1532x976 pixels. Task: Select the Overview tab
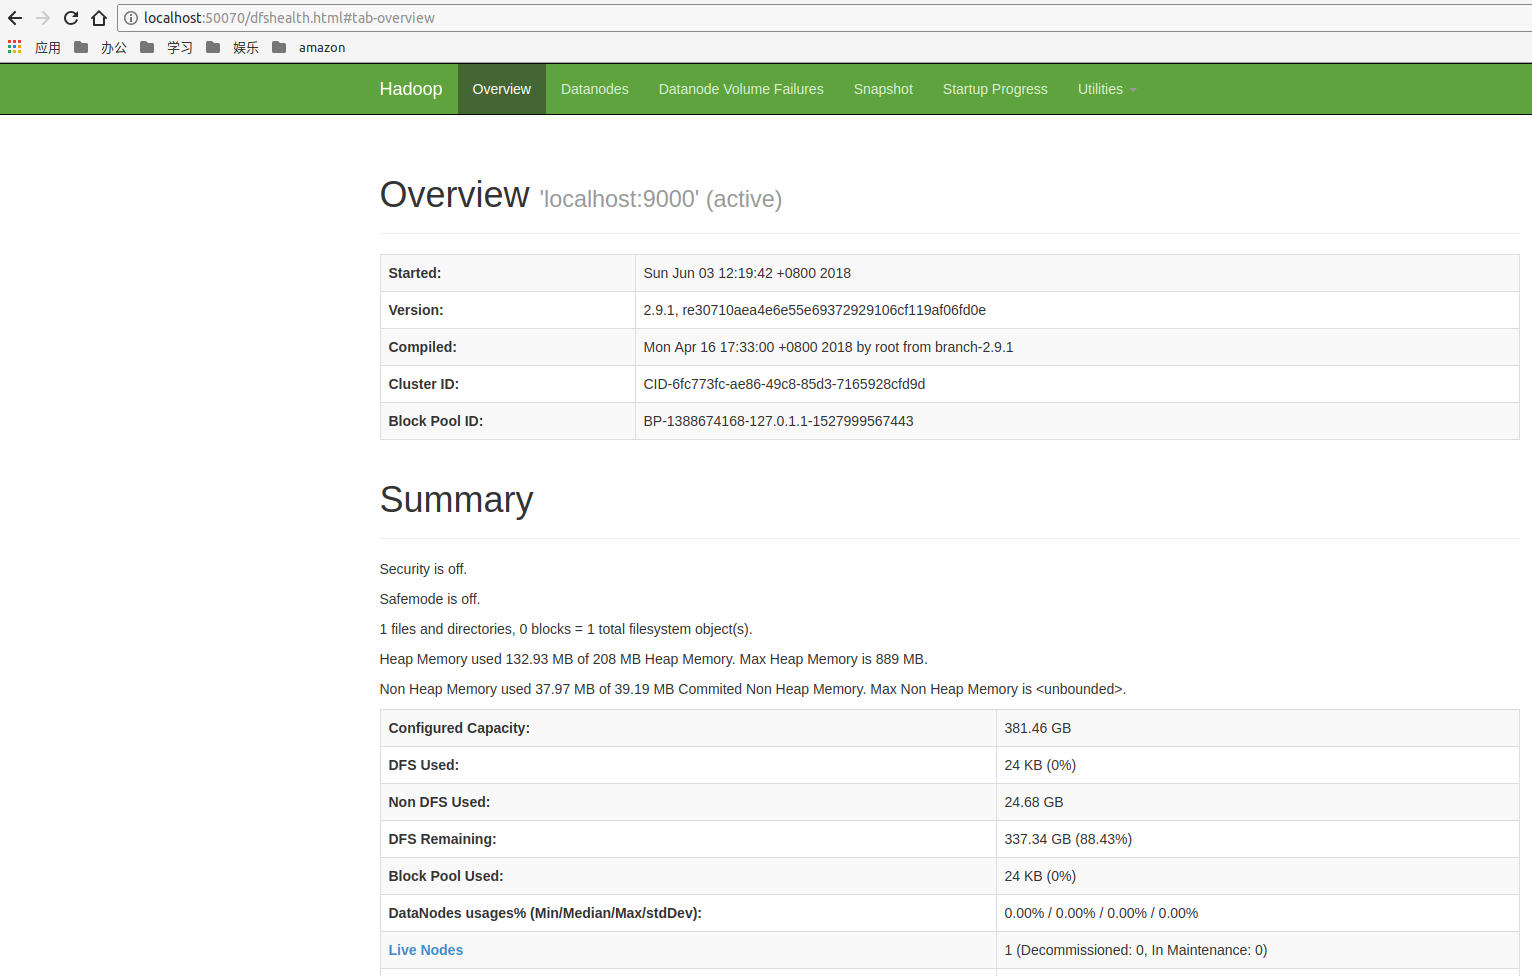(502, 89)
